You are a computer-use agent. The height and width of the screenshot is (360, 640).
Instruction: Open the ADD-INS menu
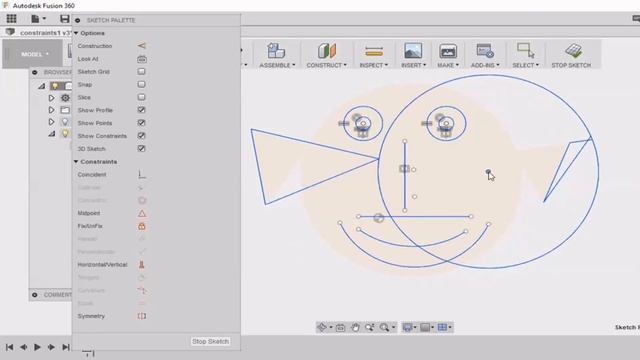pos(485,65)
